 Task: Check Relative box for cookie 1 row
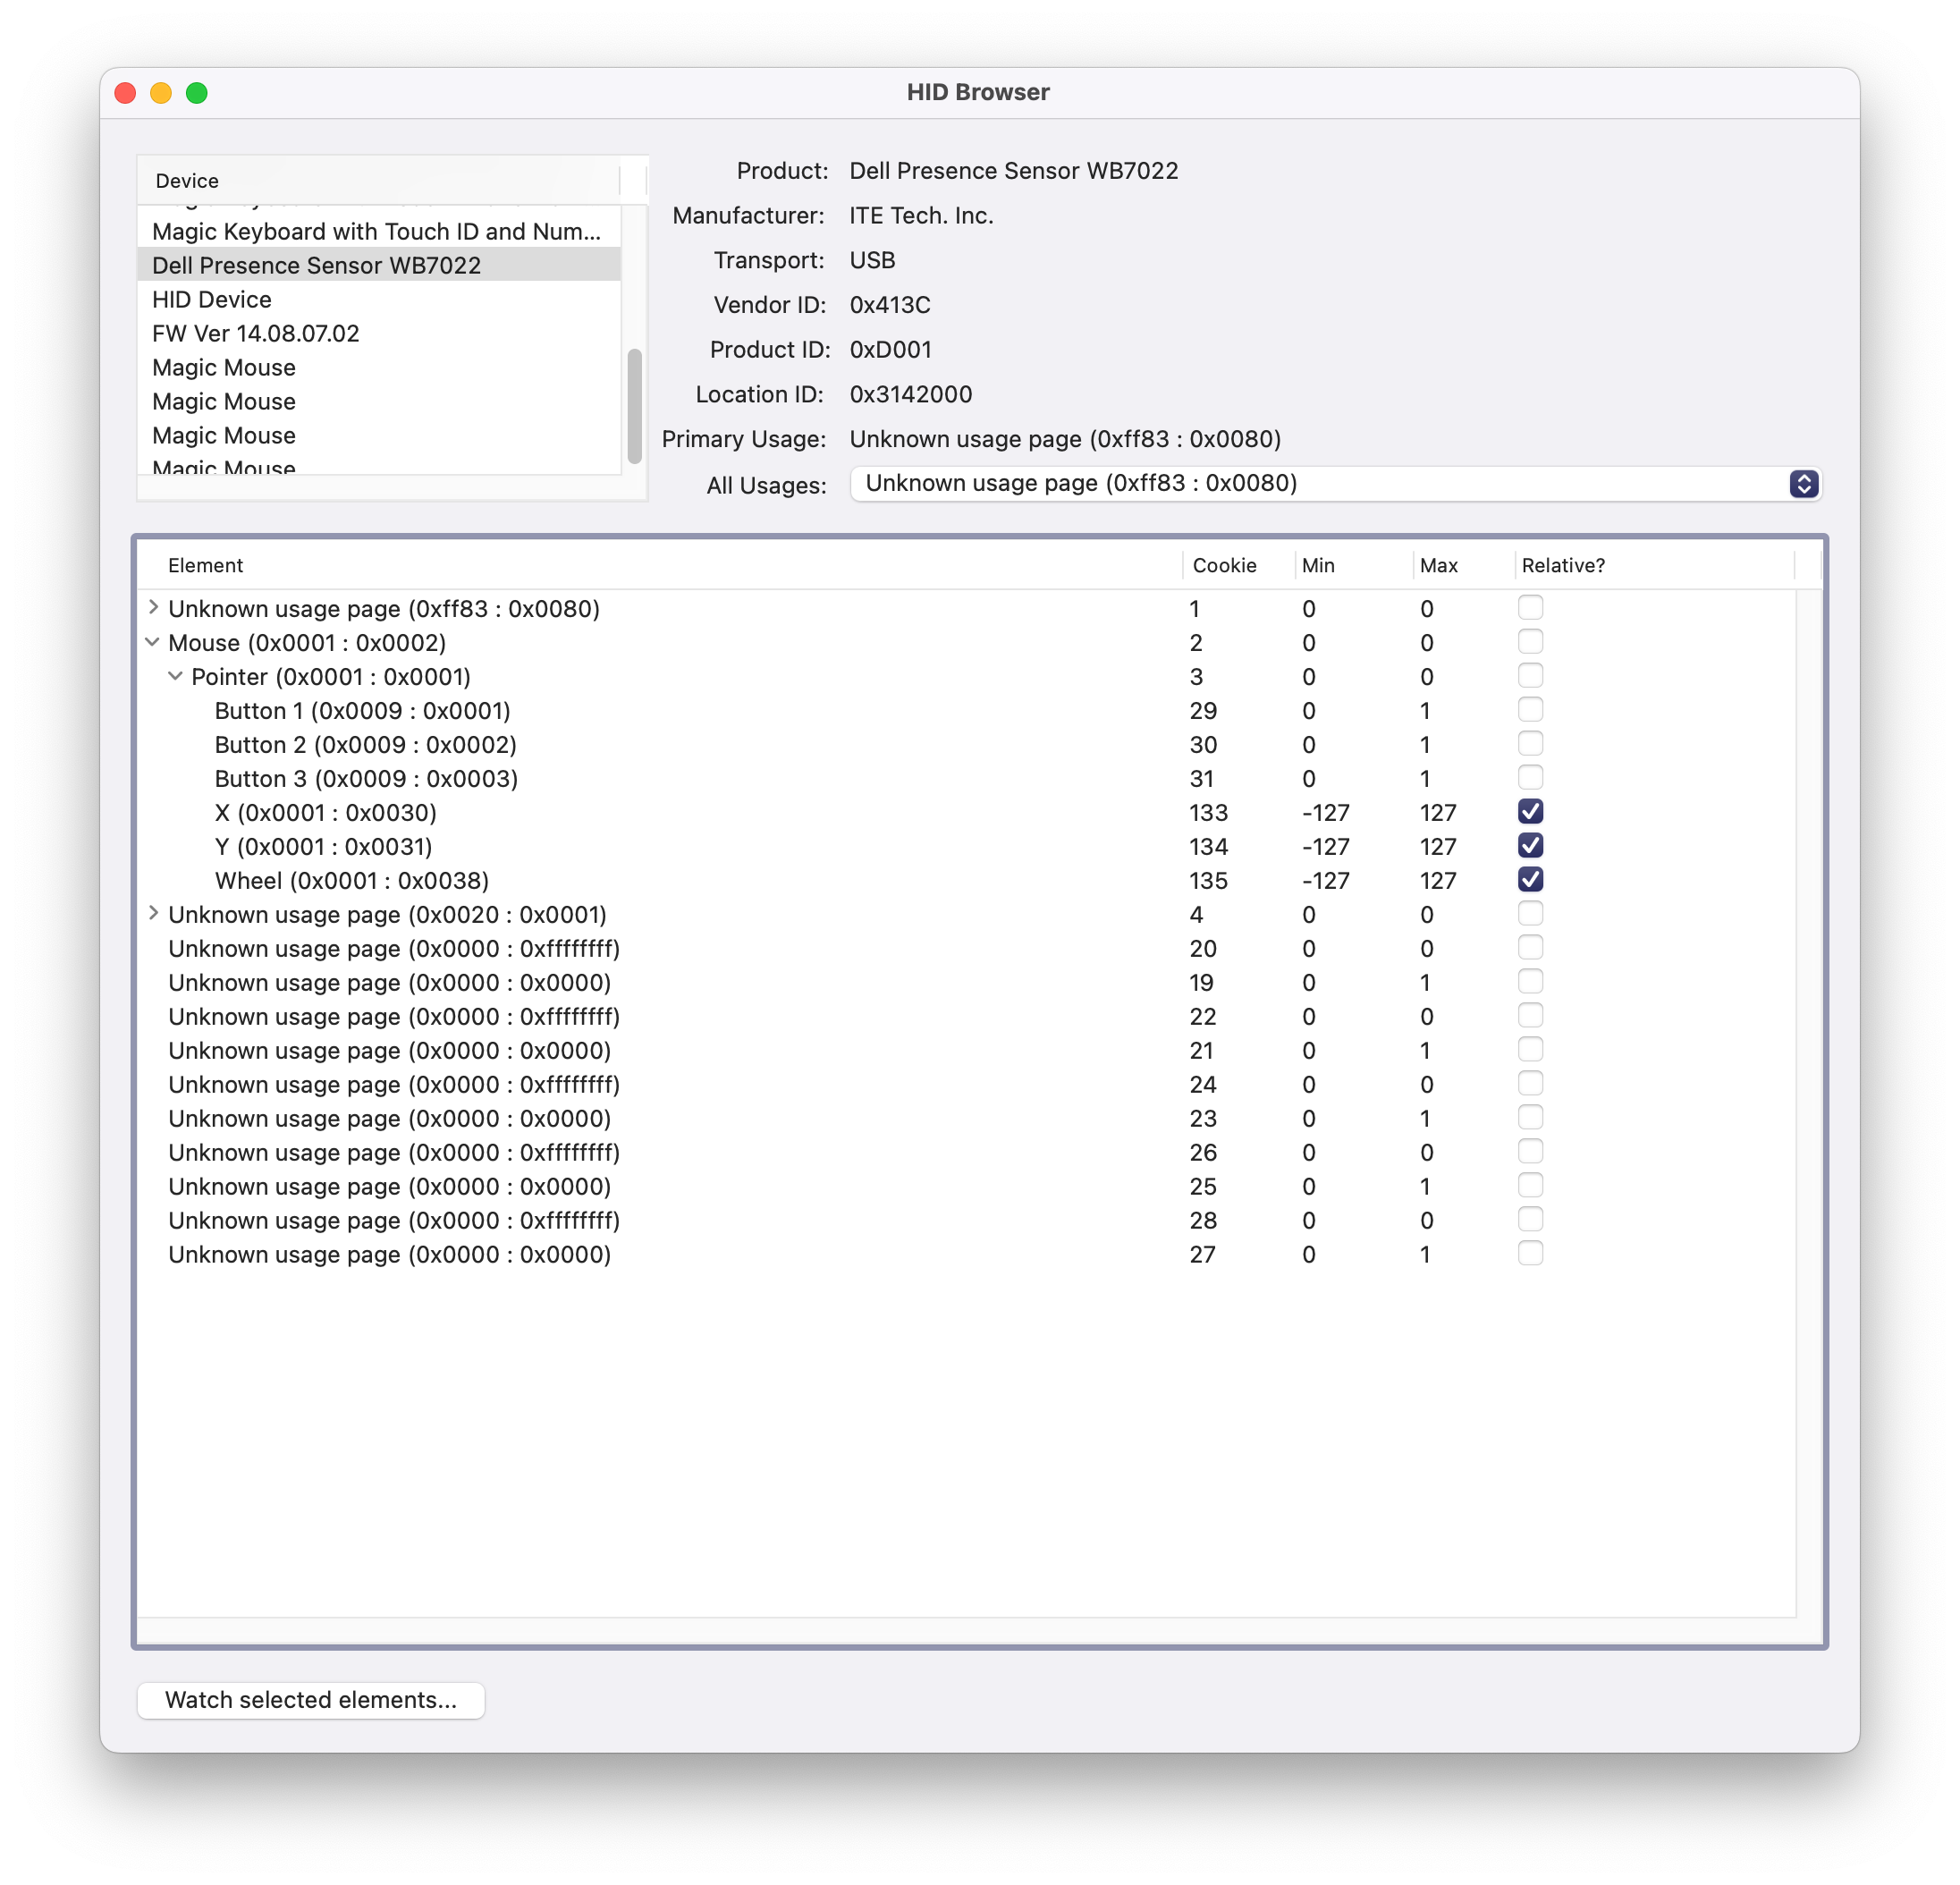click(x=1530, y=607)
